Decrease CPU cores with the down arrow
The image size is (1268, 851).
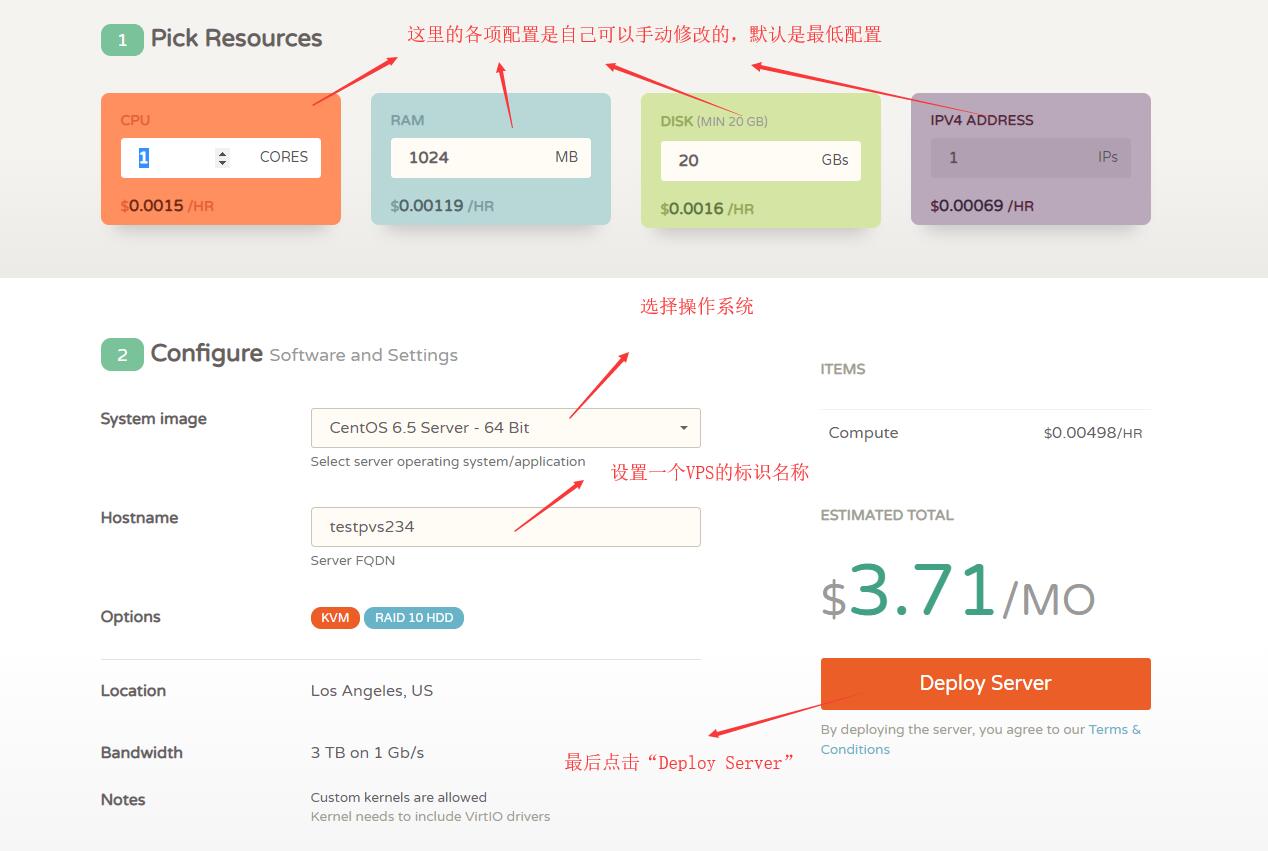click(x=223, y=162)
